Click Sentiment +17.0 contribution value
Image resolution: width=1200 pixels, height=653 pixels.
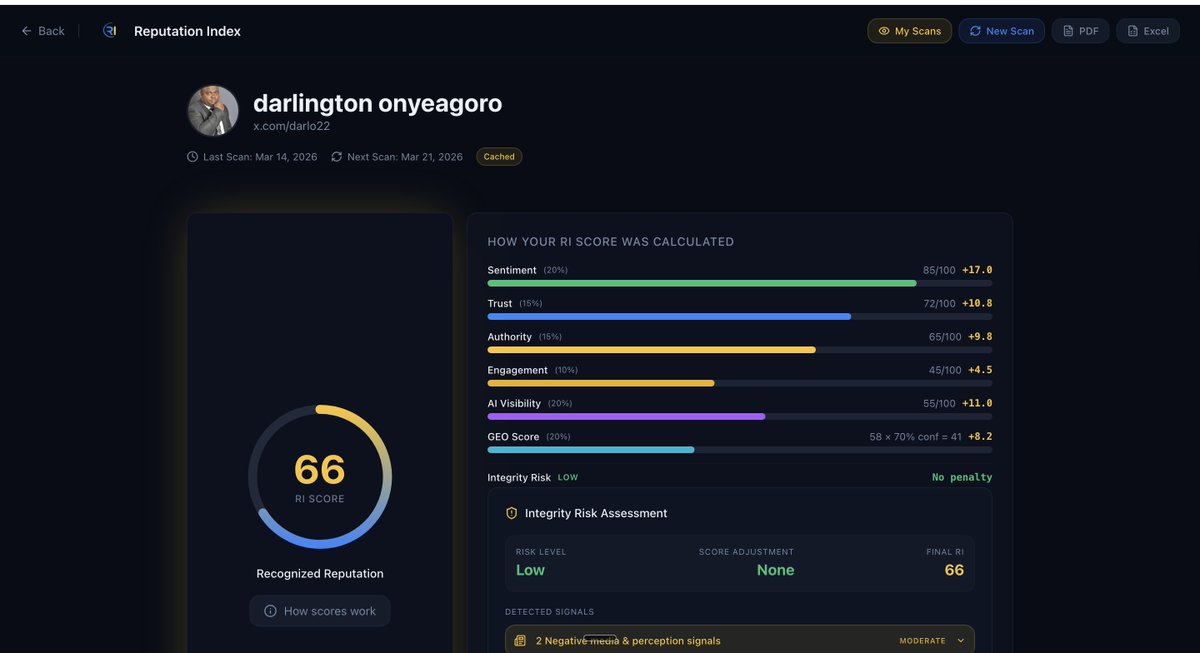(977, 270)
